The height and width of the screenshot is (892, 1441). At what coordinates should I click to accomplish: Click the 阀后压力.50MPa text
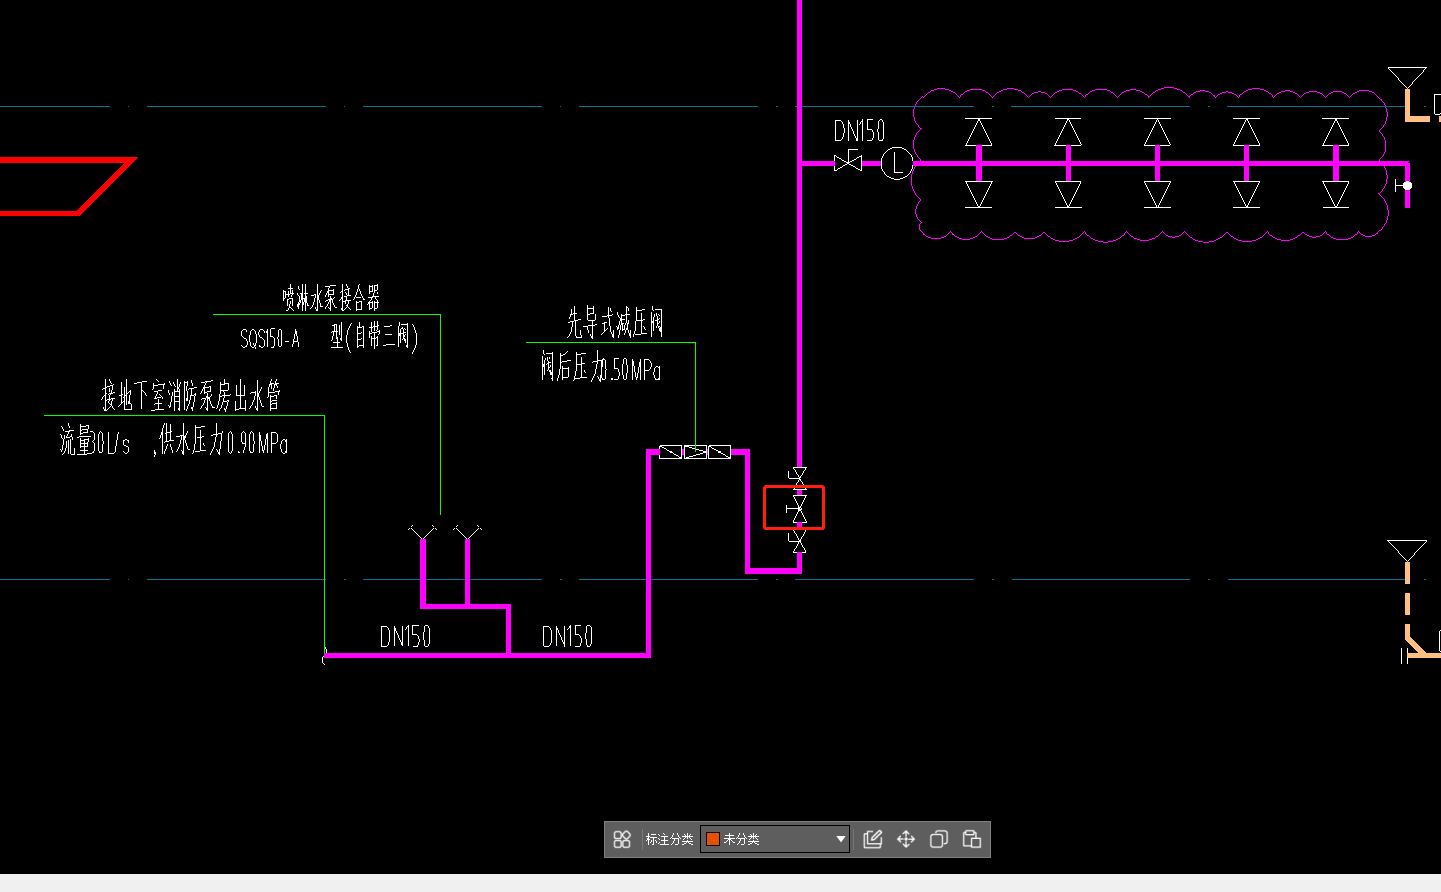pyautogui.click(x=601, y=367)
